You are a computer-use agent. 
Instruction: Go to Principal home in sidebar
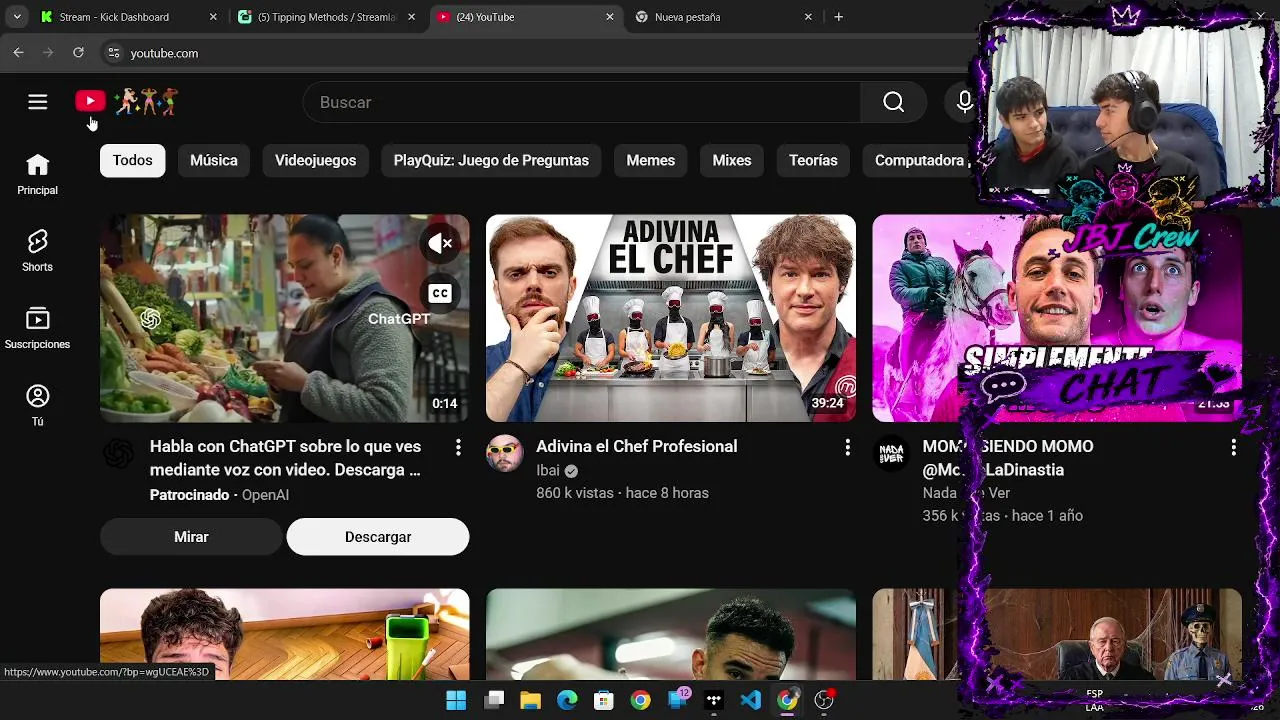[x=38, y=174]
